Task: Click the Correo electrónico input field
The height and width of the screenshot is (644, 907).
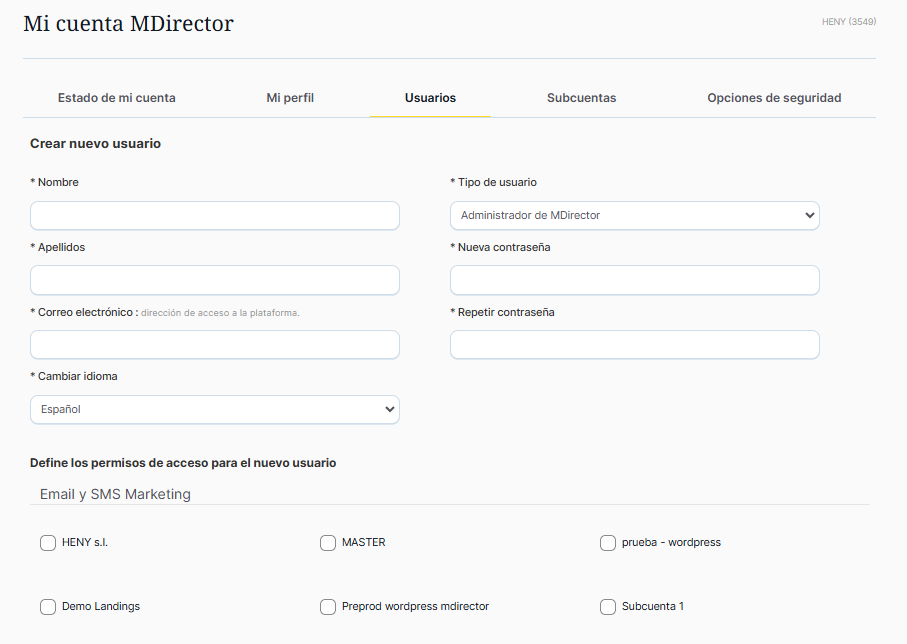Action: tap(214, 345)
